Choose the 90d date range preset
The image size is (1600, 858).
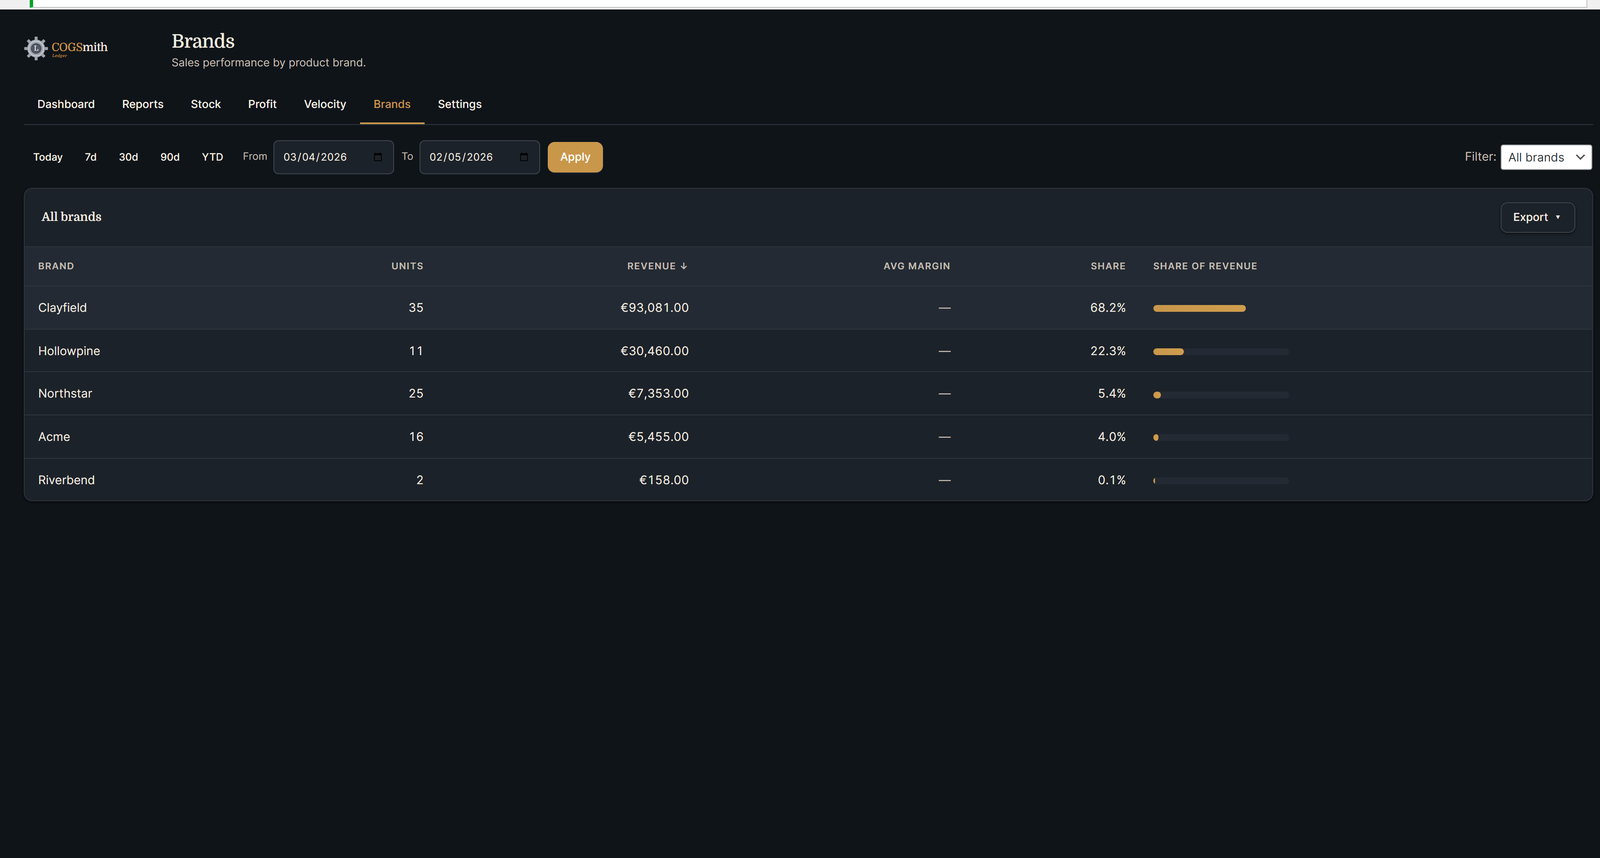[x=170, y=157]
